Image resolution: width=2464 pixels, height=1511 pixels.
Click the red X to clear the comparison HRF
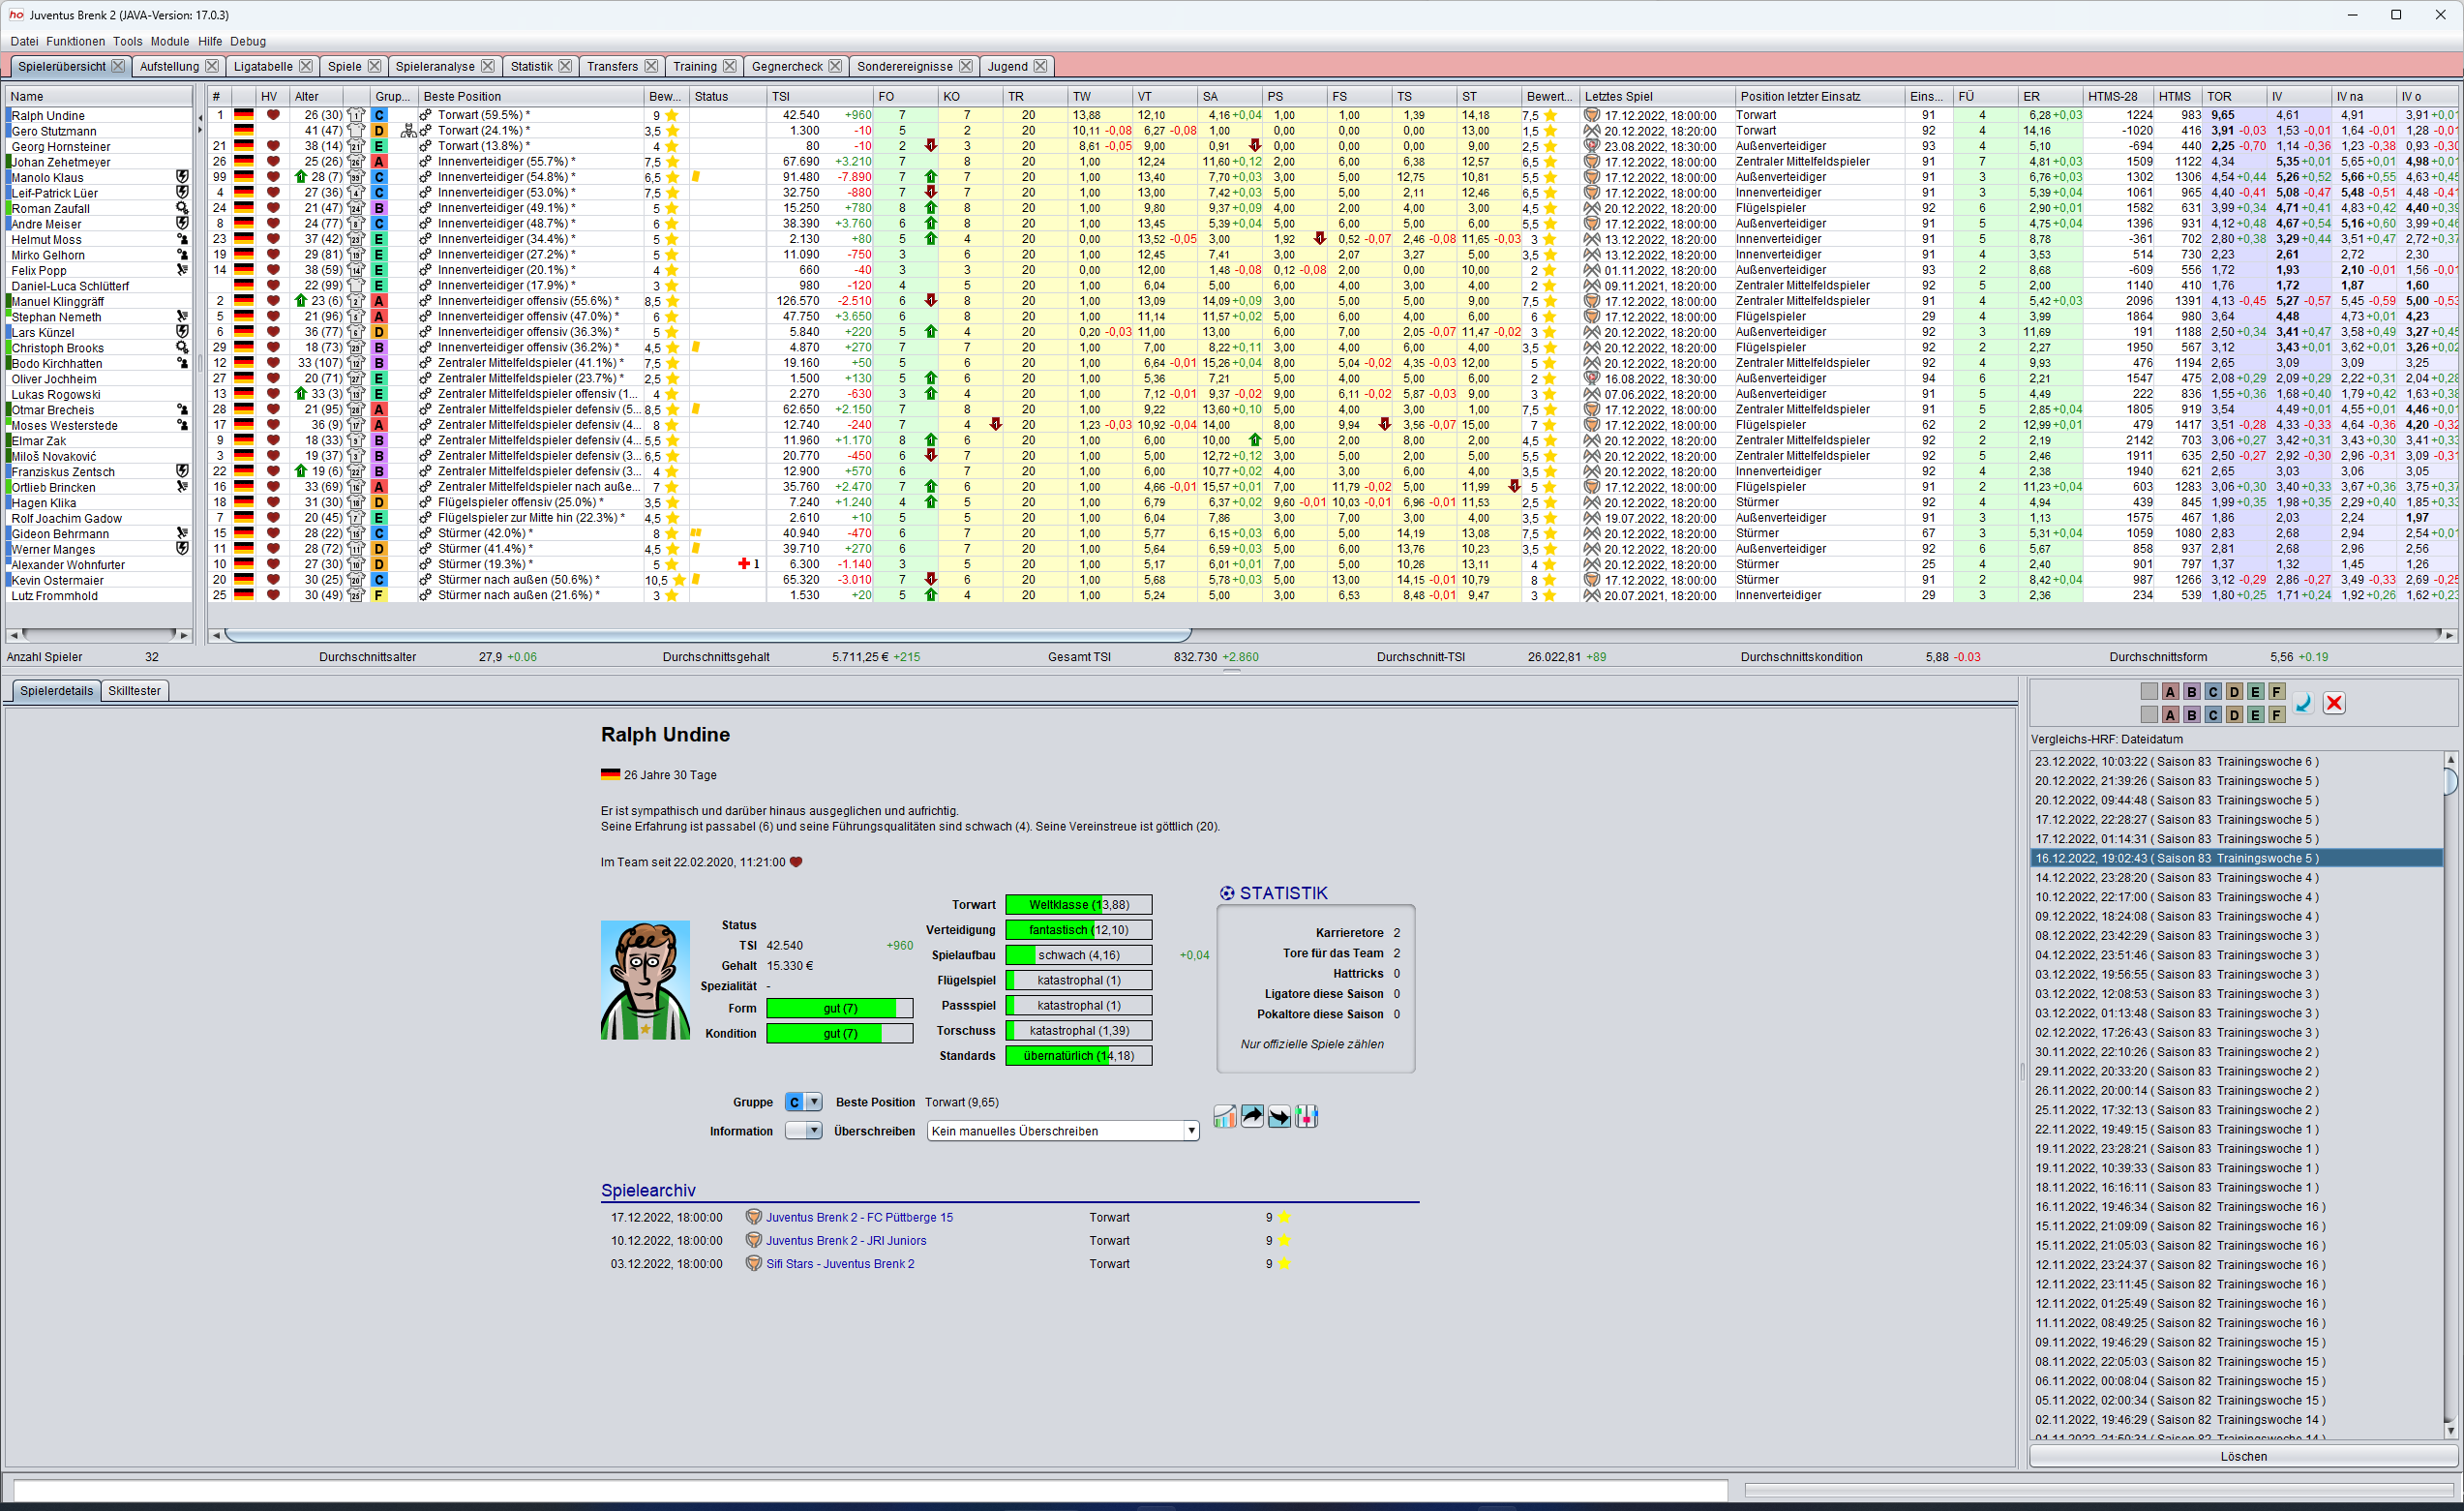2333,704
